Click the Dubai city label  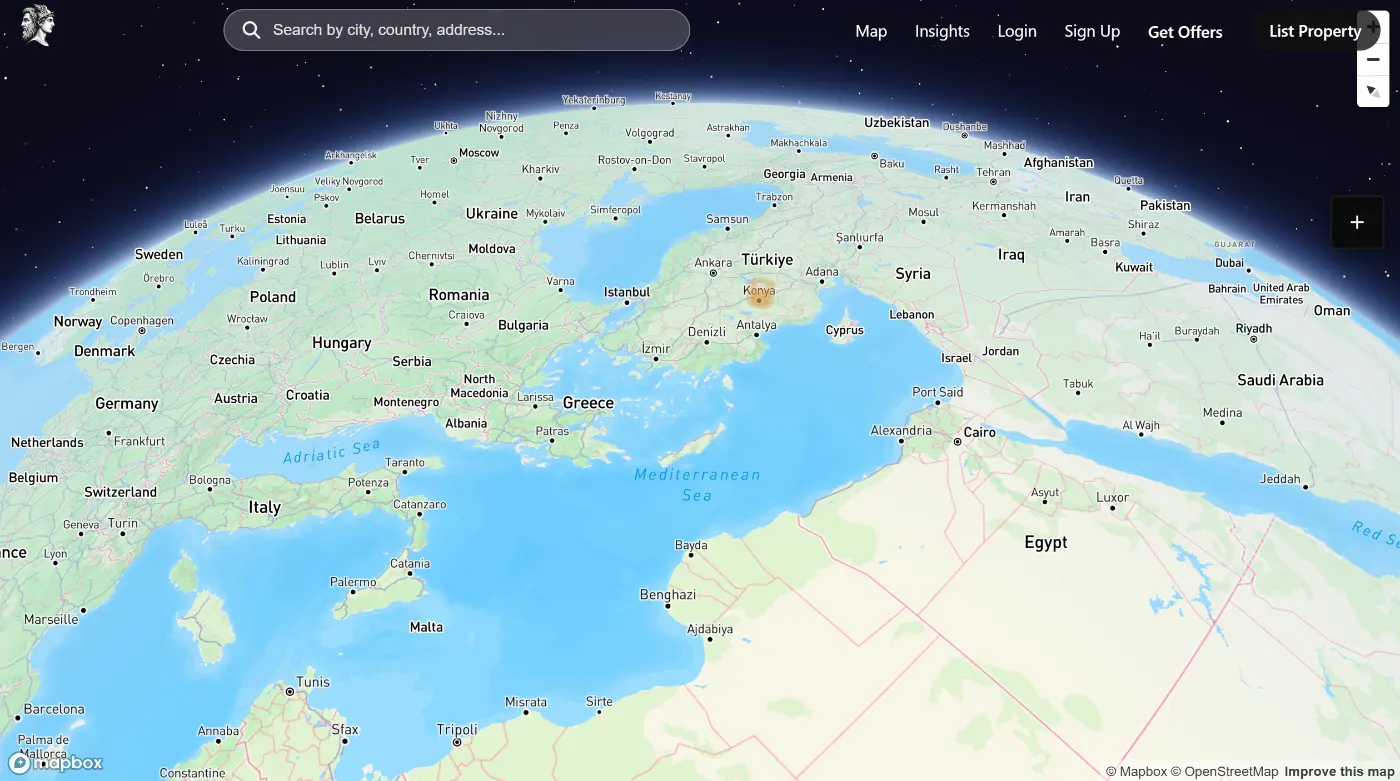[1230, 263]
